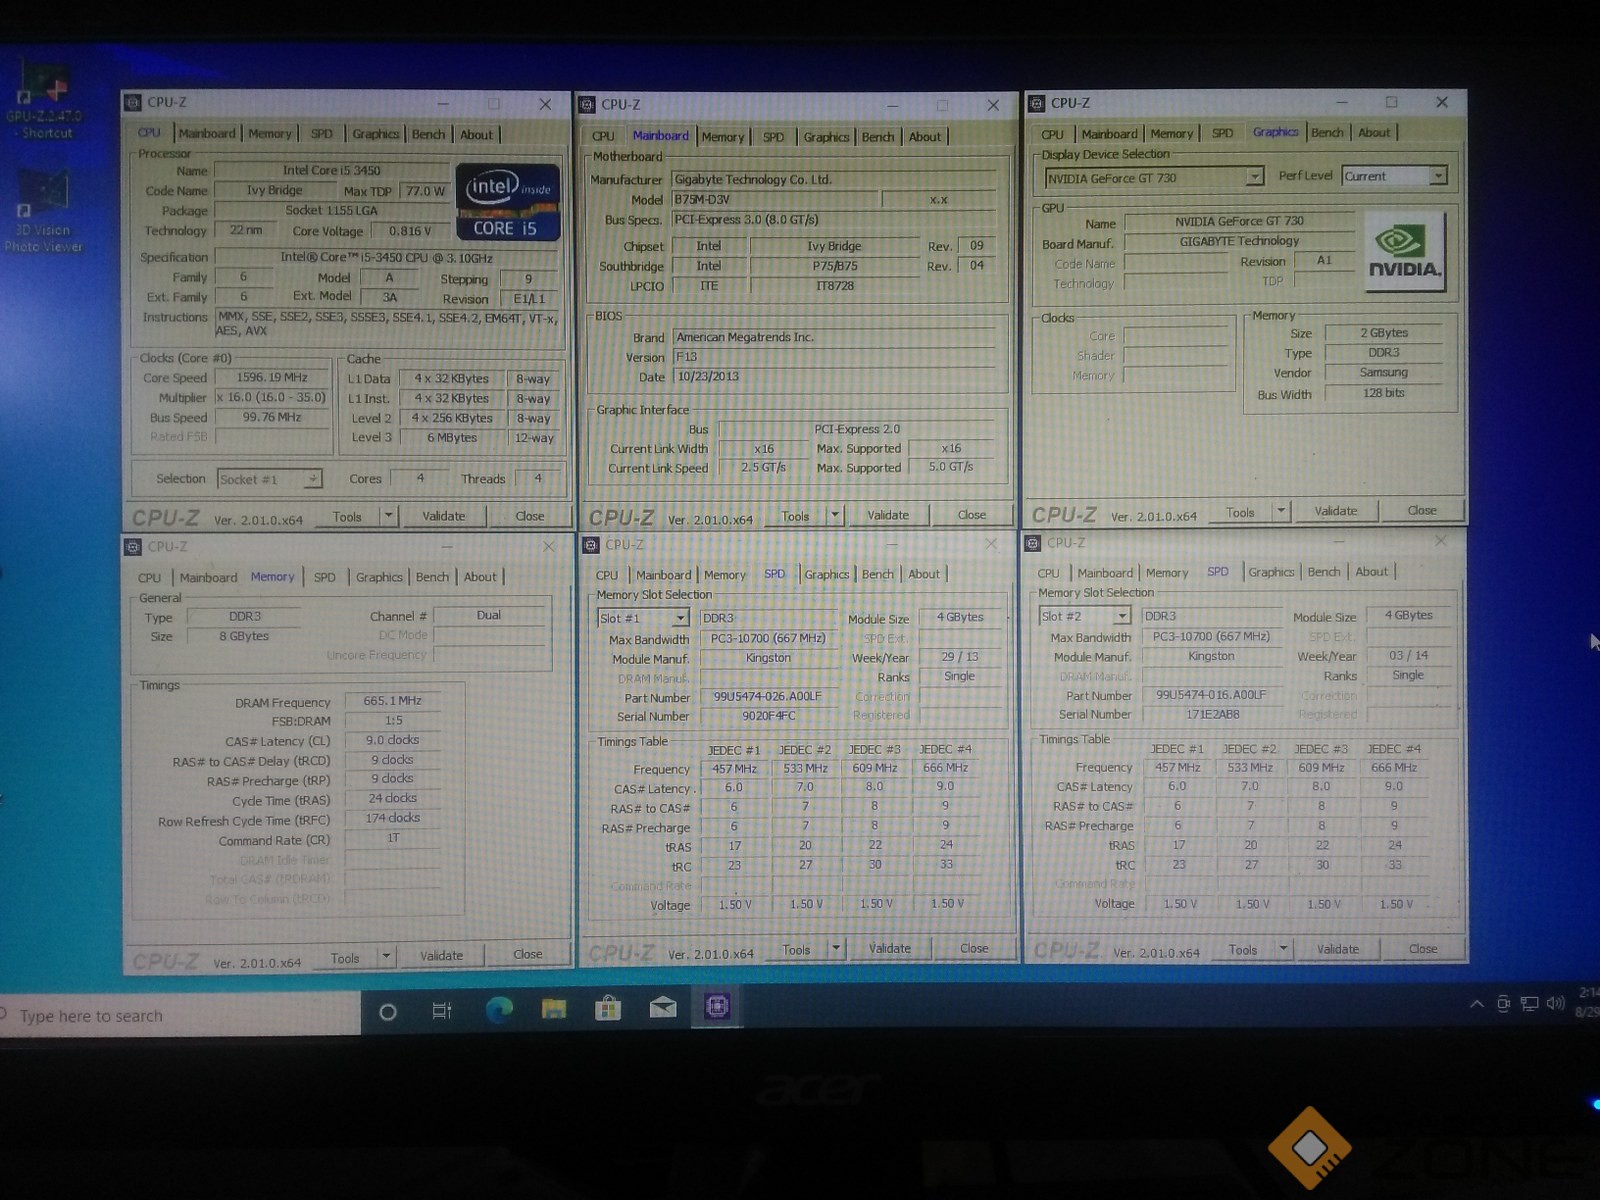
Task: Expand the Tools arrow in the Mainboard window
Action: (x=836, y=515)
